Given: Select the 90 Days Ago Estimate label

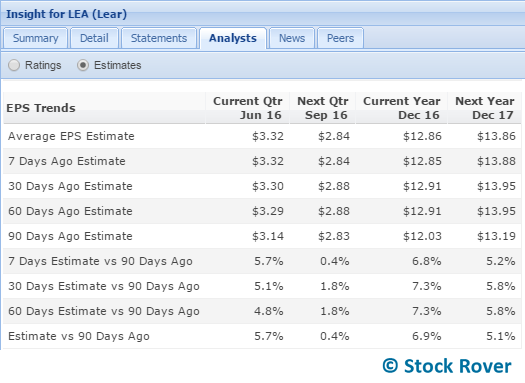Looking at the screenshot, I should [70, 236].
